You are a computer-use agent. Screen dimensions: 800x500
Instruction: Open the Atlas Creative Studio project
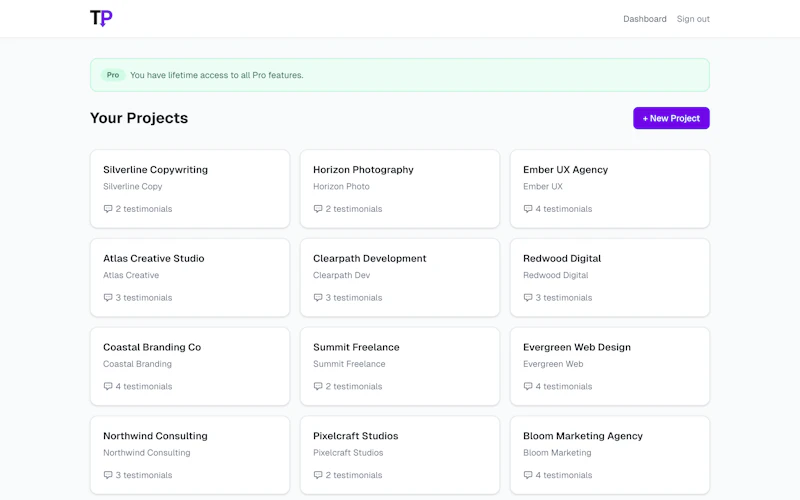(x=190, y=278)
